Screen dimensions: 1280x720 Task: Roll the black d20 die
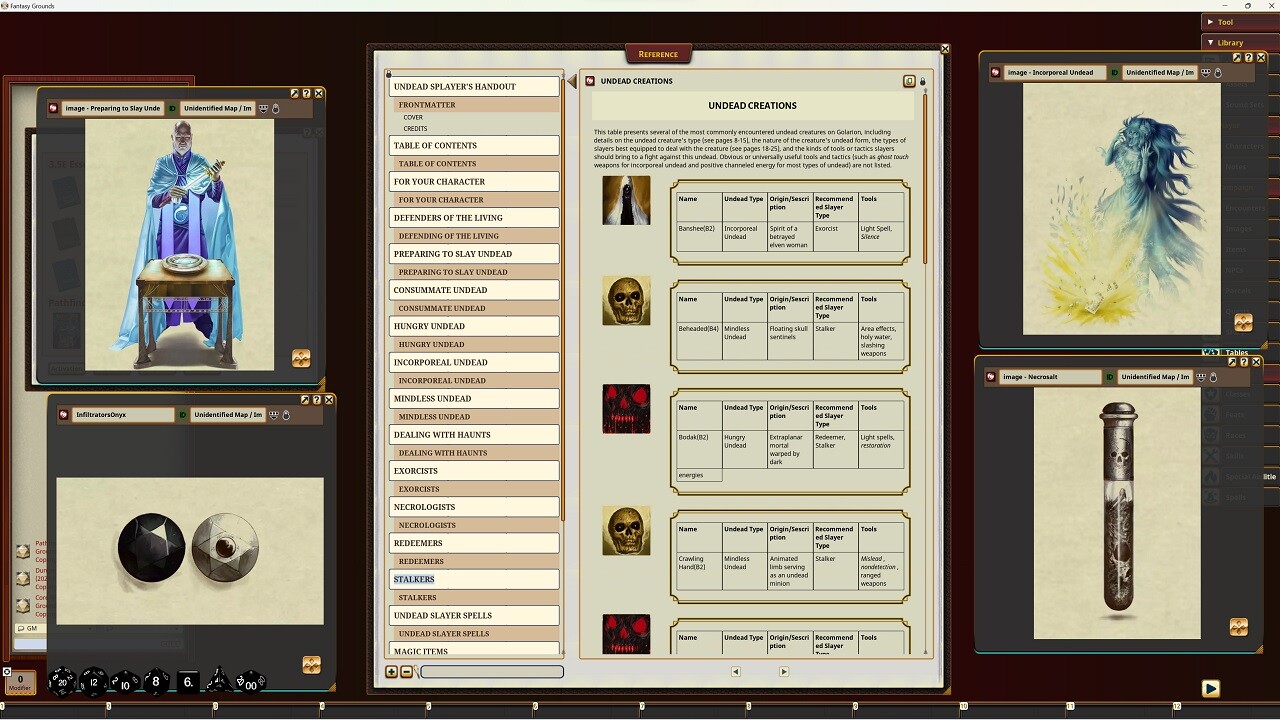tap(62, 683)
